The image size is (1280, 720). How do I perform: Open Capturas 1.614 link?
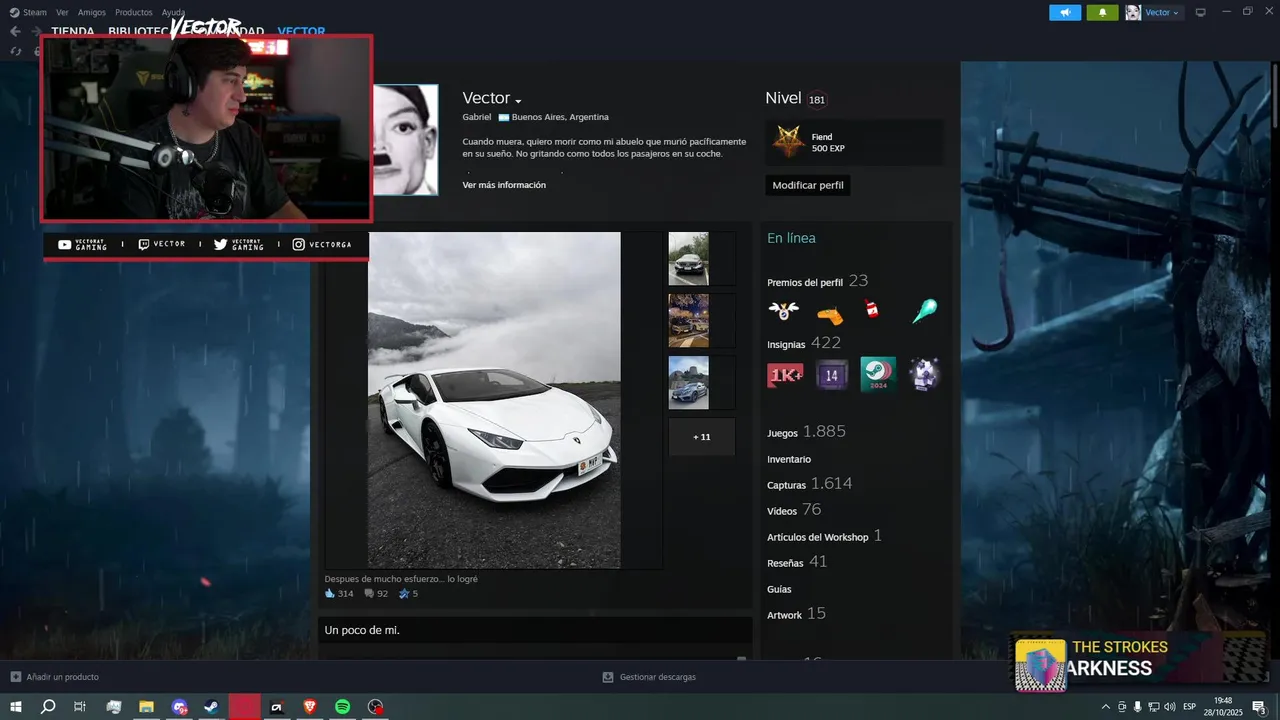(x=810, y=484)
